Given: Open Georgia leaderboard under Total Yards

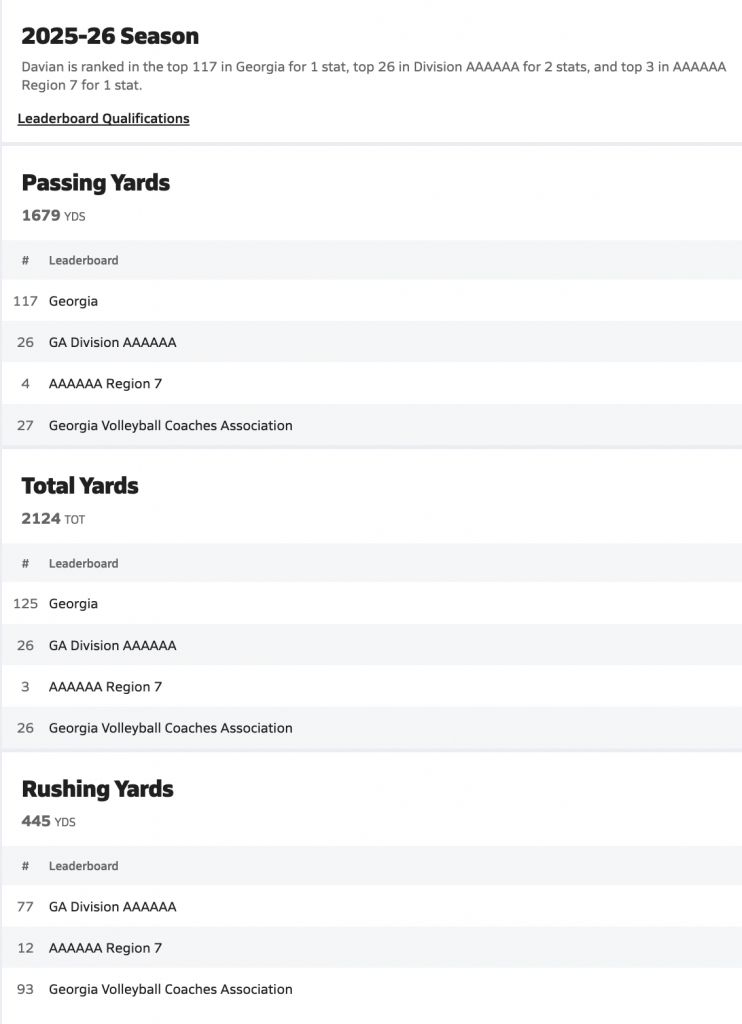Looking at the screenshot, I should 73,604.
